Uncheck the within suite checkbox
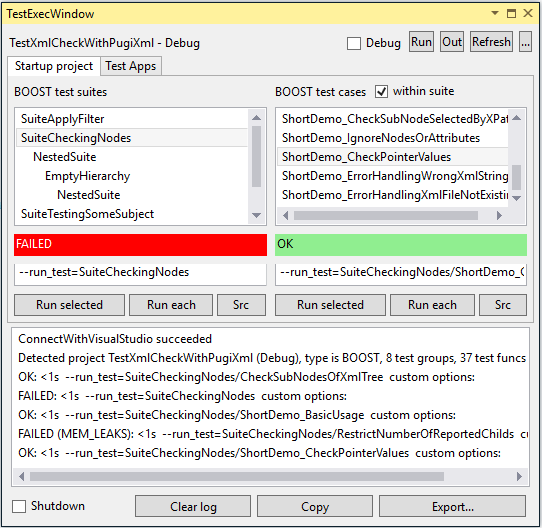Viewport: 542px width, 528px height. pyautogui.click(x=381, y=92)
